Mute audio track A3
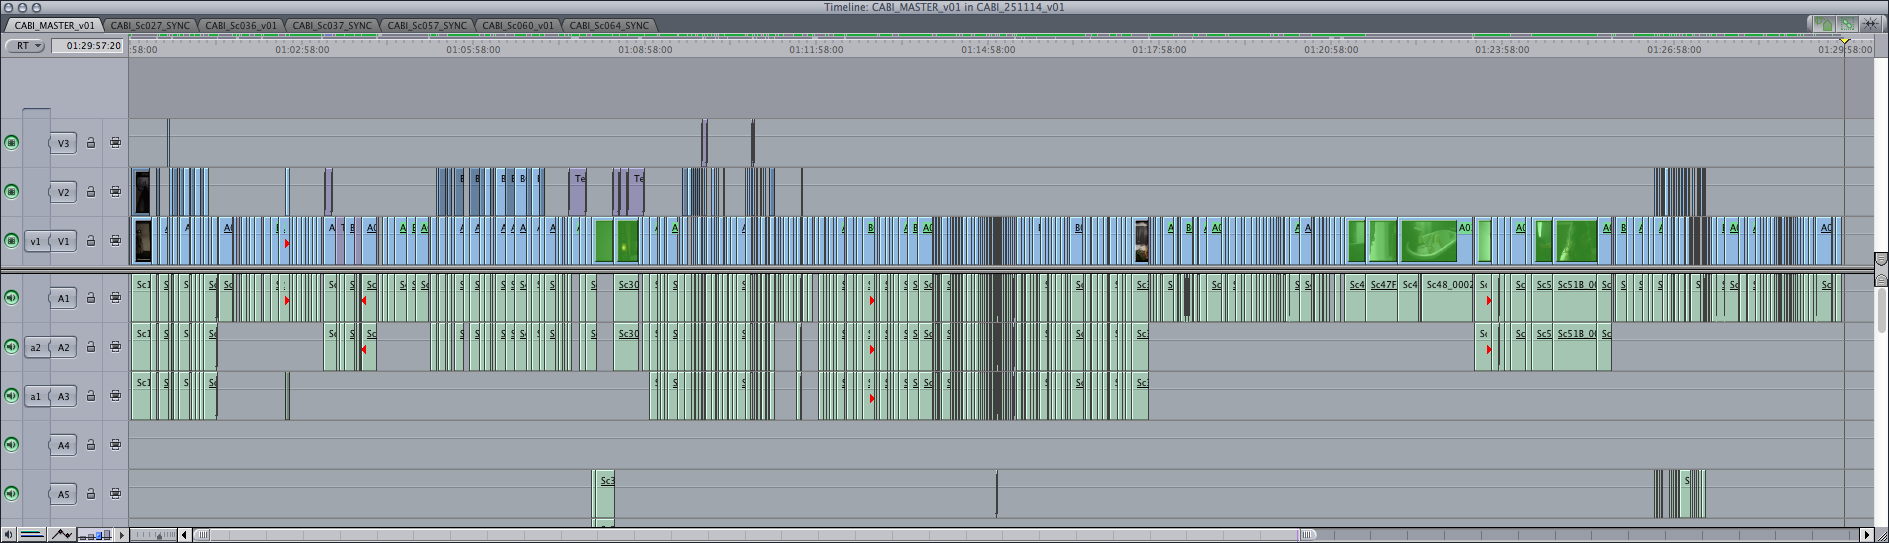Screen dimensions: 1889x543 12,395
